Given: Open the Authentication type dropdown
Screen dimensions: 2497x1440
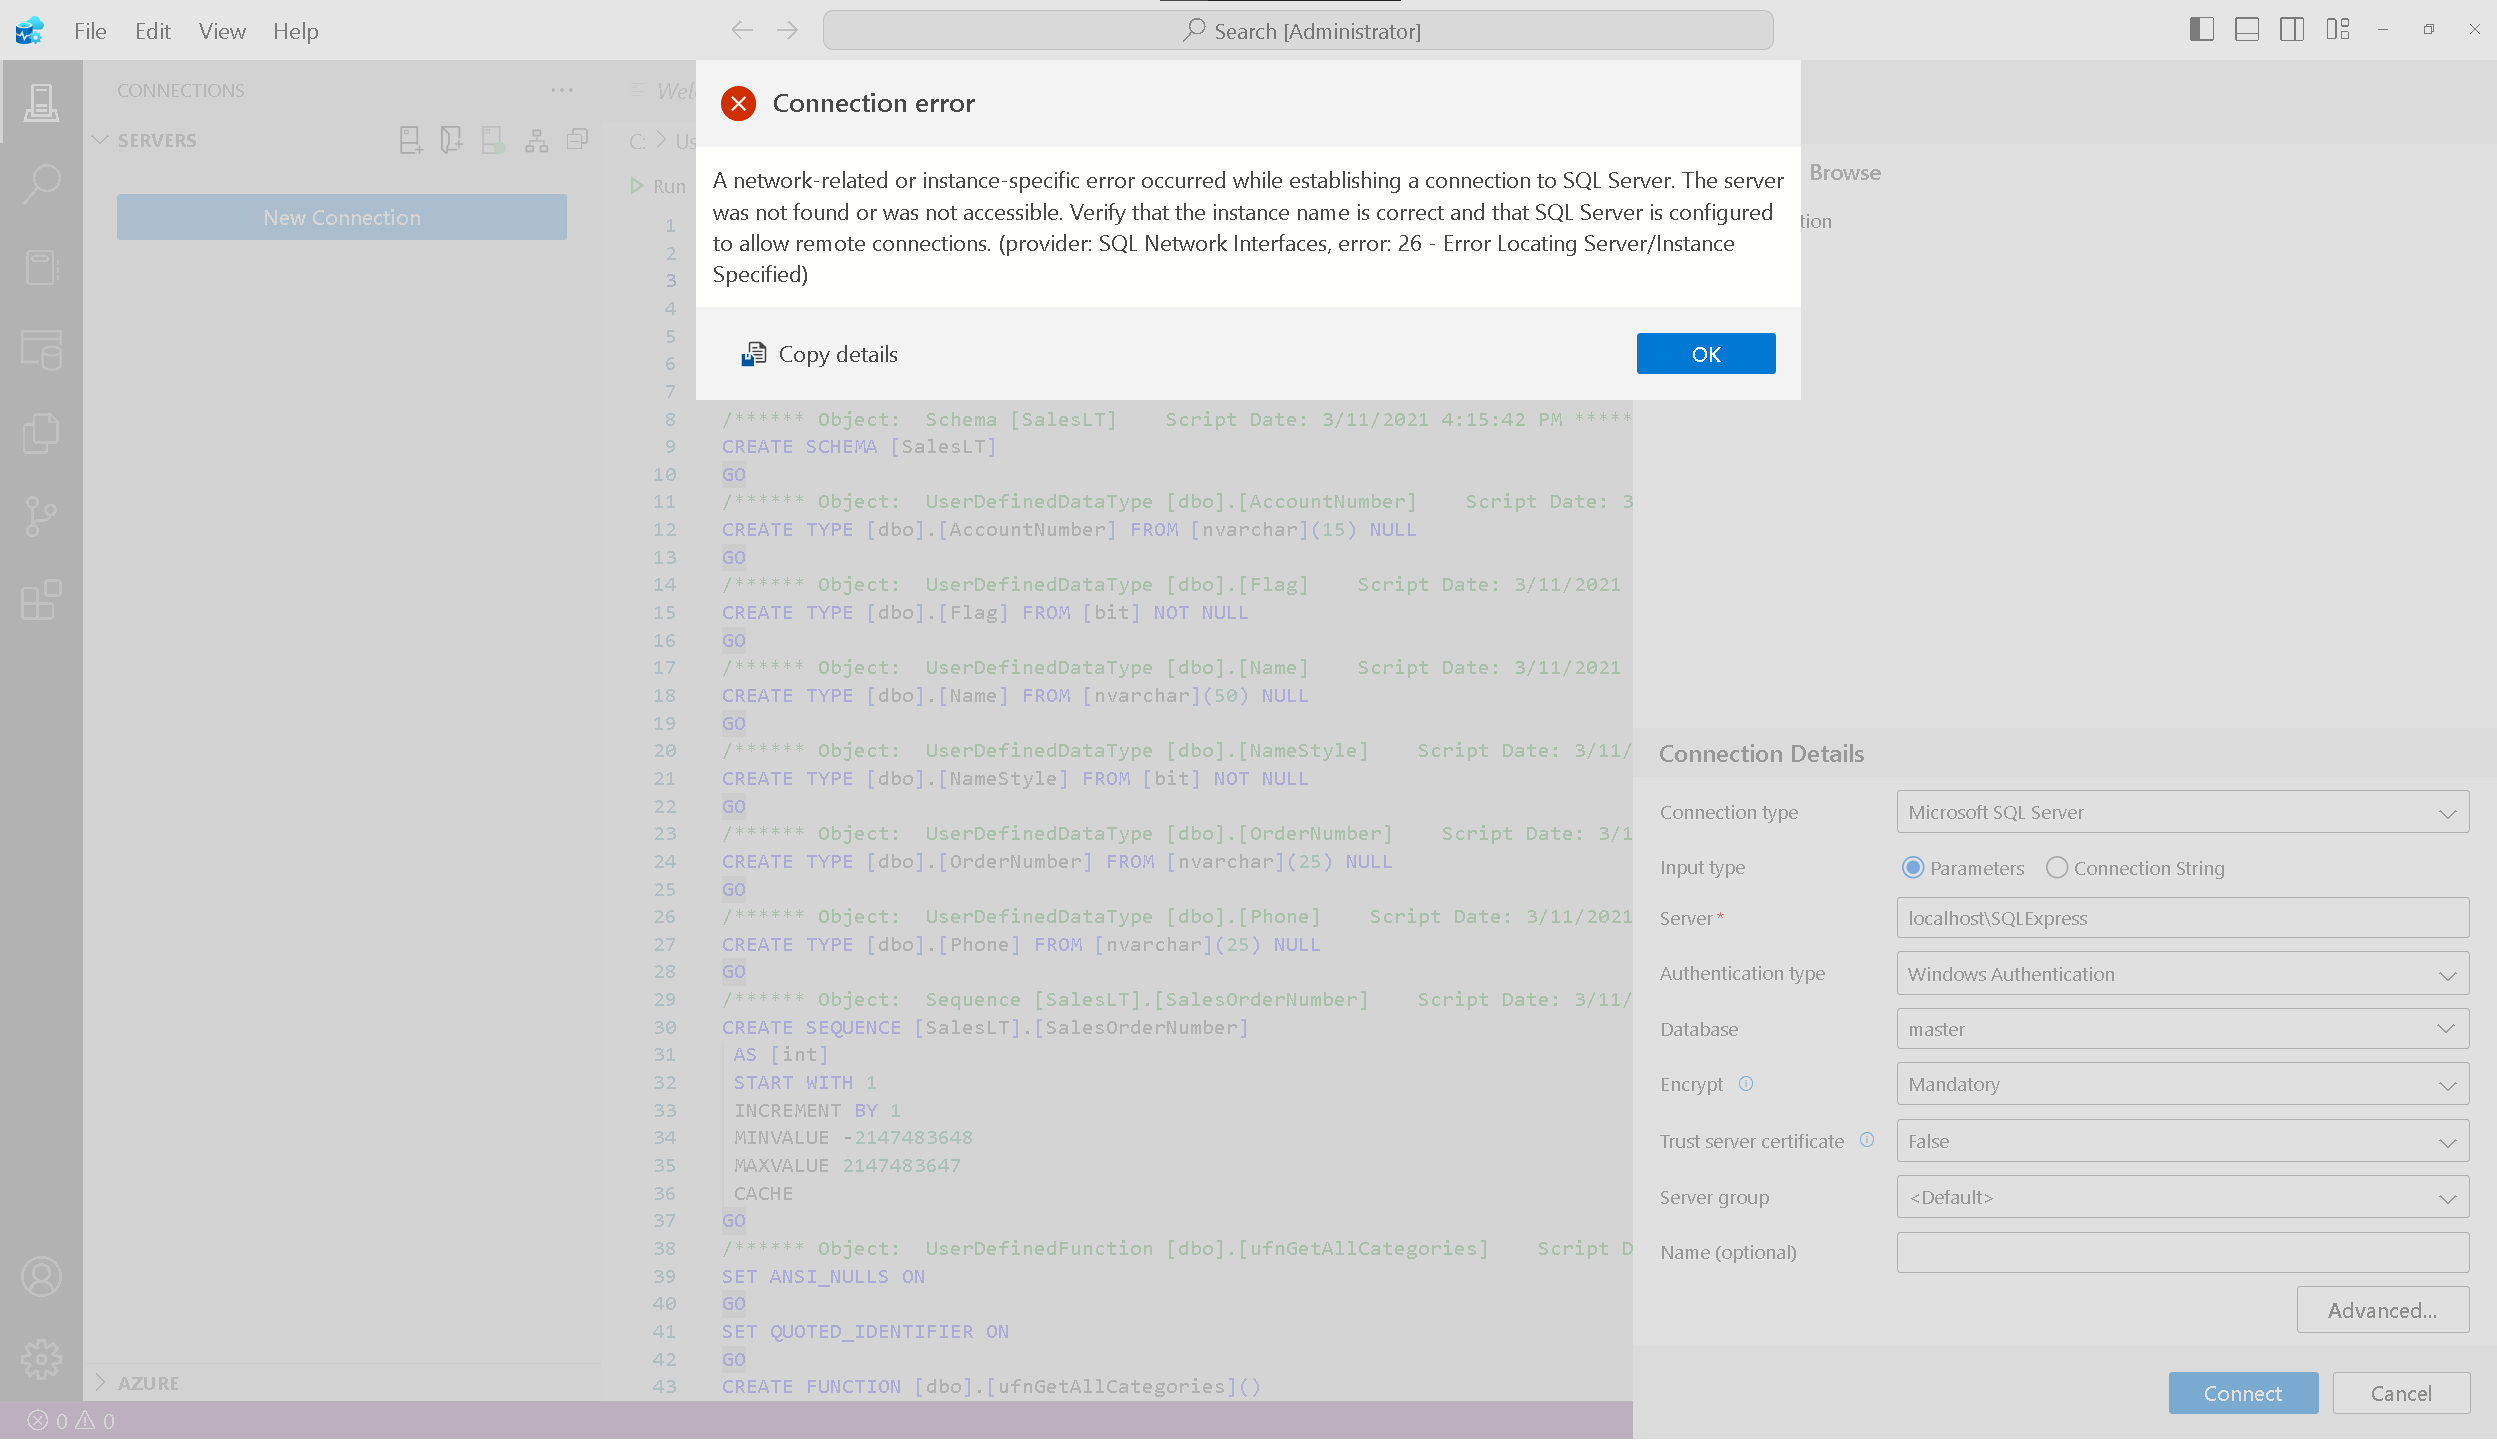Looking at the screenshot, I should (2182, 974).
